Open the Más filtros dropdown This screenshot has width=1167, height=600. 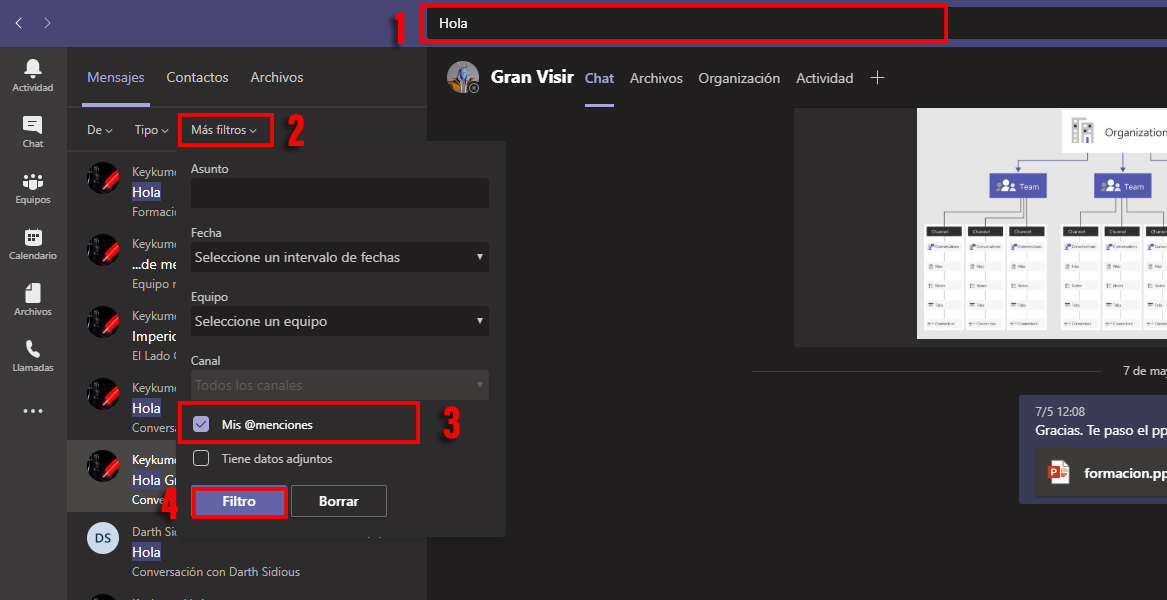tap(225, 129)
